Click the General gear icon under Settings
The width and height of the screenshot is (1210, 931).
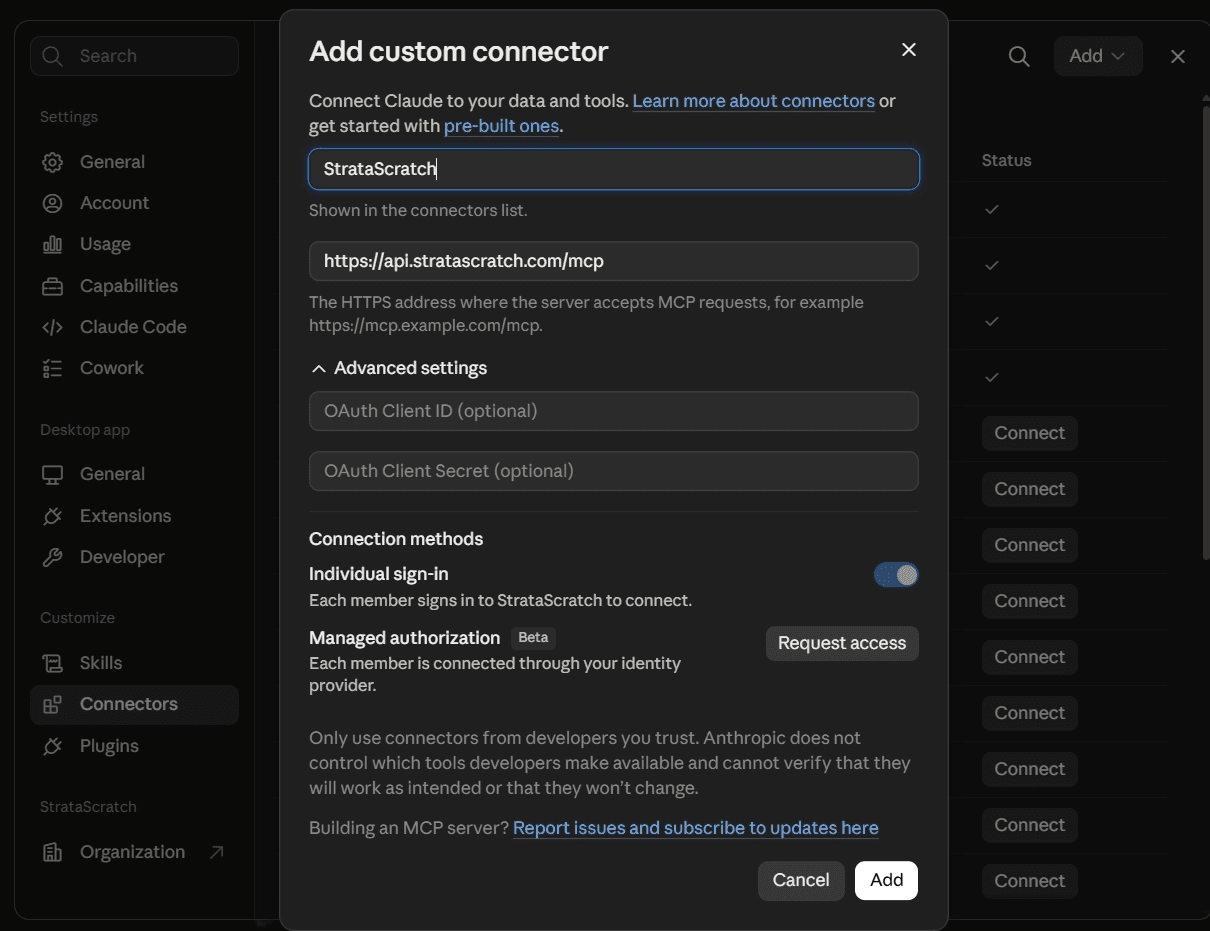[53, 162]
